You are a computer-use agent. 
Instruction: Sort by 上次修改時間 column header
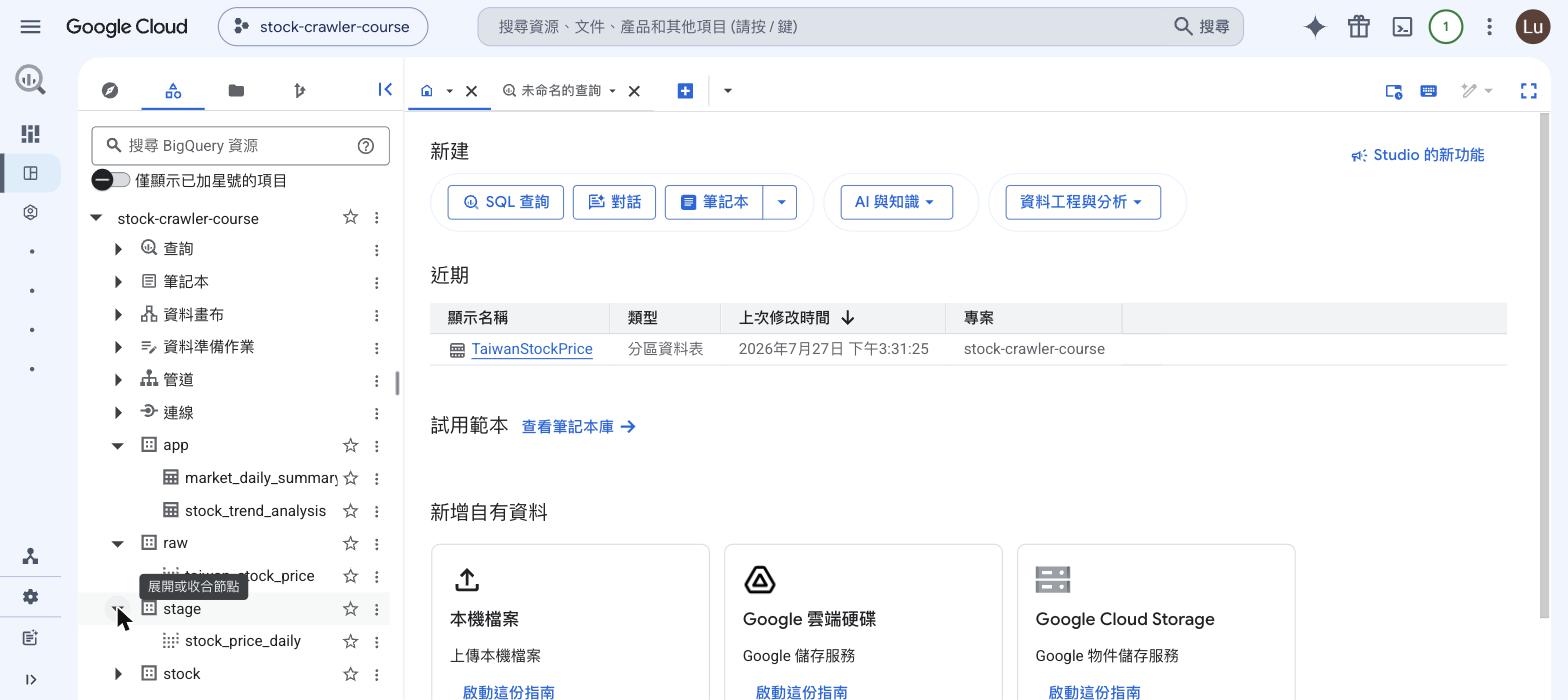[797, 318]
